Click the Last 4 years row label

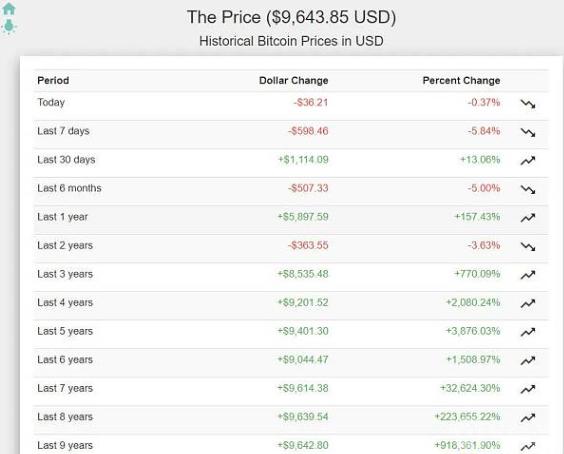coord(65,303)
